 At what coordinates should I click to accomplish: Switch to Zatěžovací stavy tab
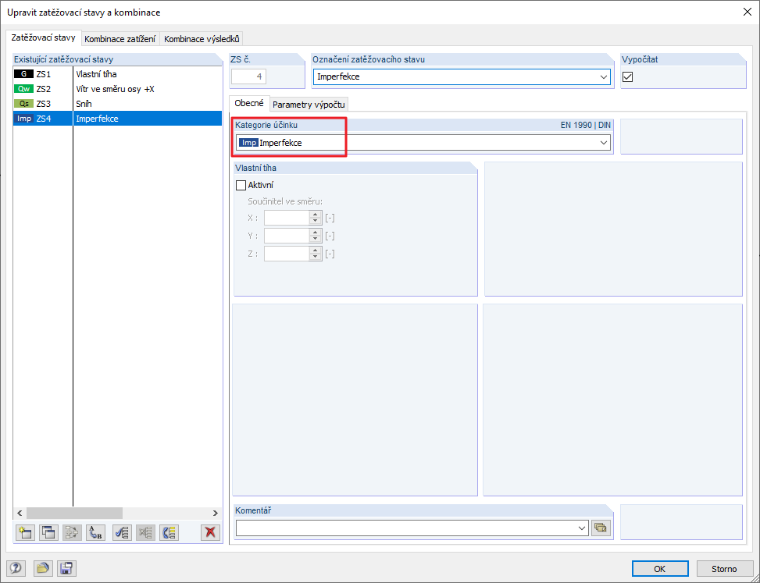click(43, 38)
